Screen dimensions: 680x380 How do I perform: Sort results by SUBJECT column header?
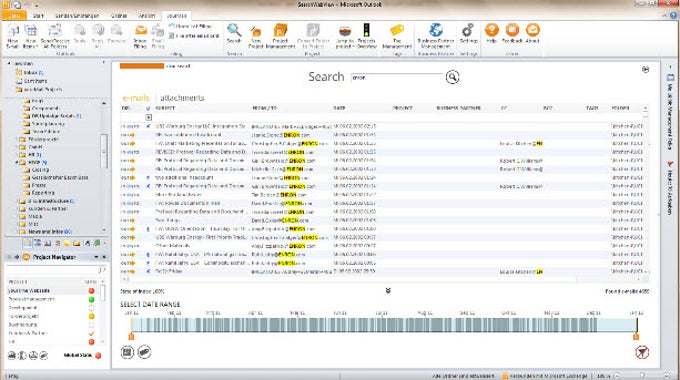point(165,108)
